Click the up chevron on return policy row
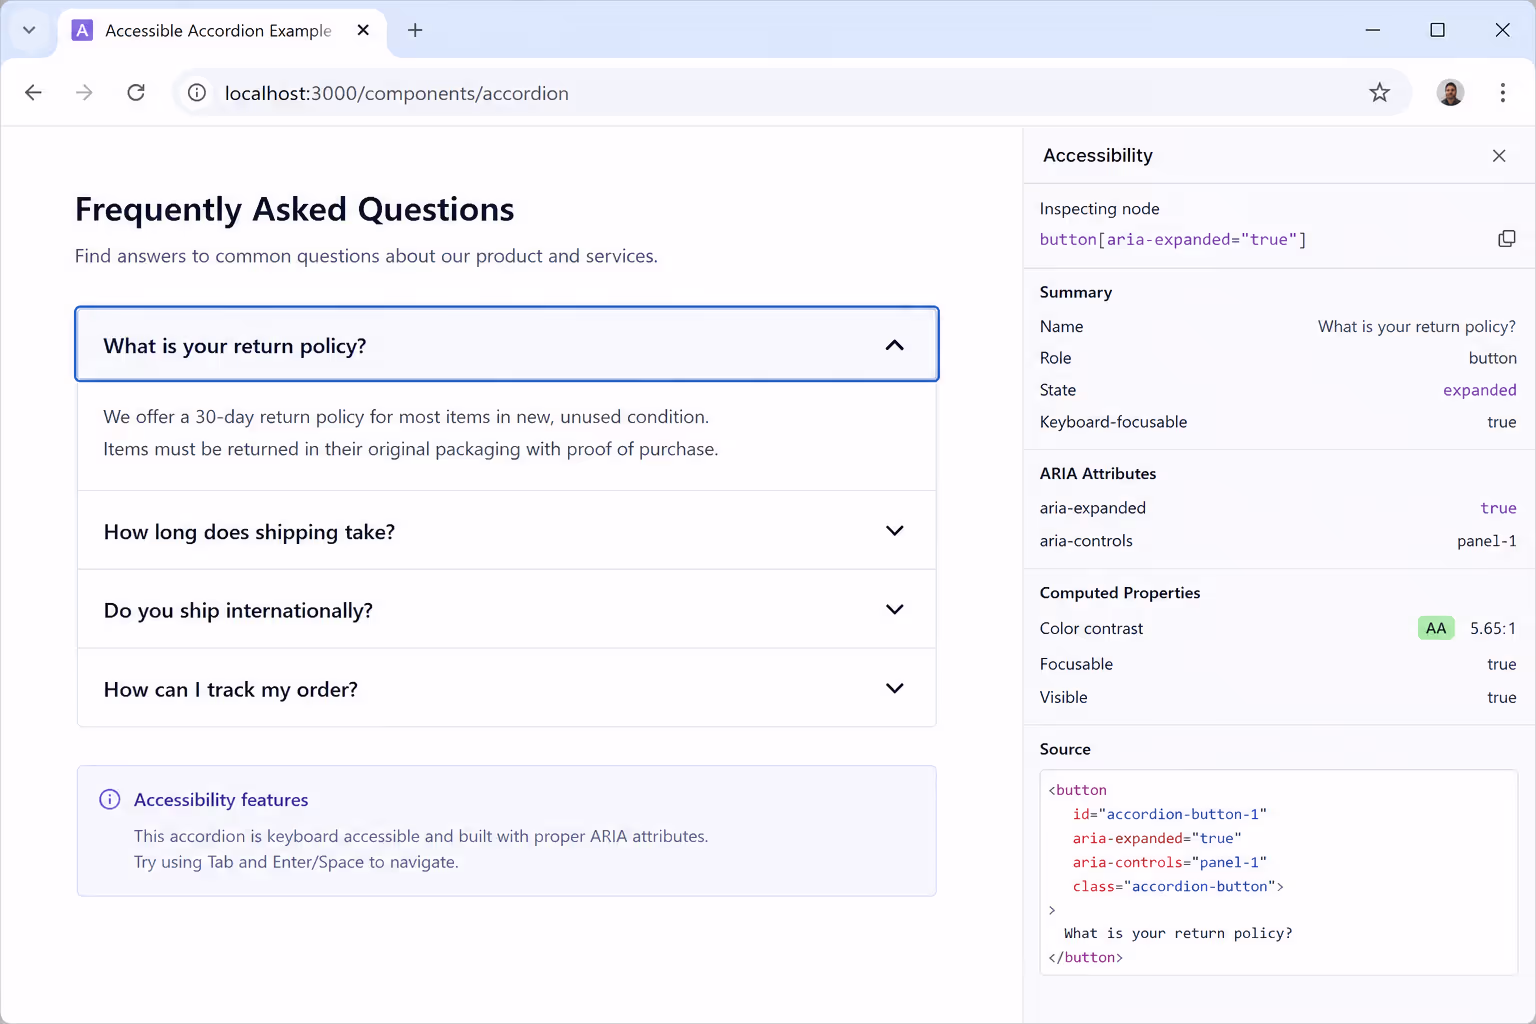Screen dimensions: 1536x1024 [x=895, y=345]
